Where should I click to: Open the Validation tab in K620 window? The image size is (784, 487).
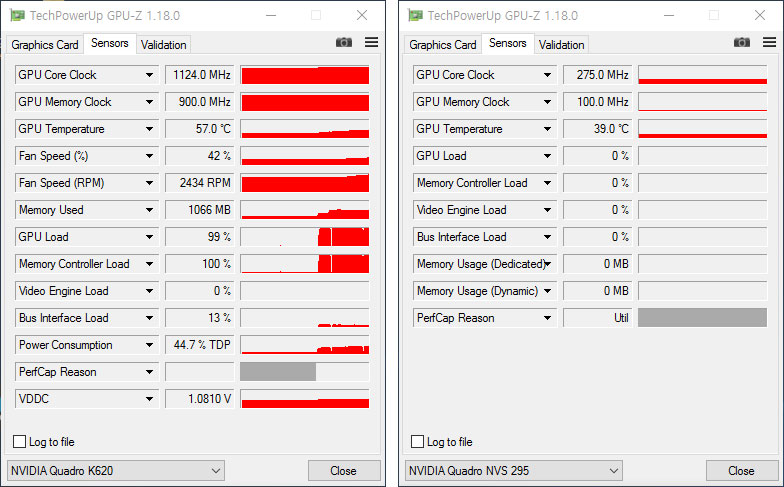(164, 45)
